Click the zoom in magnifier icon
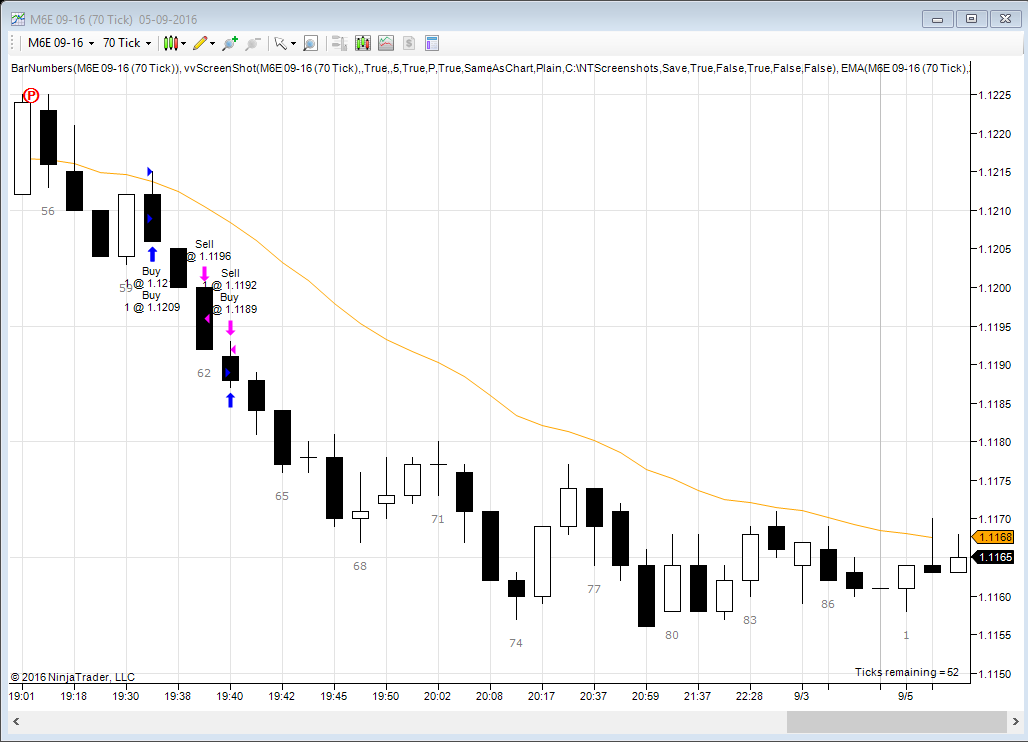The height and width of the screenshot is (742, 1028). click(x=229, y=43)
